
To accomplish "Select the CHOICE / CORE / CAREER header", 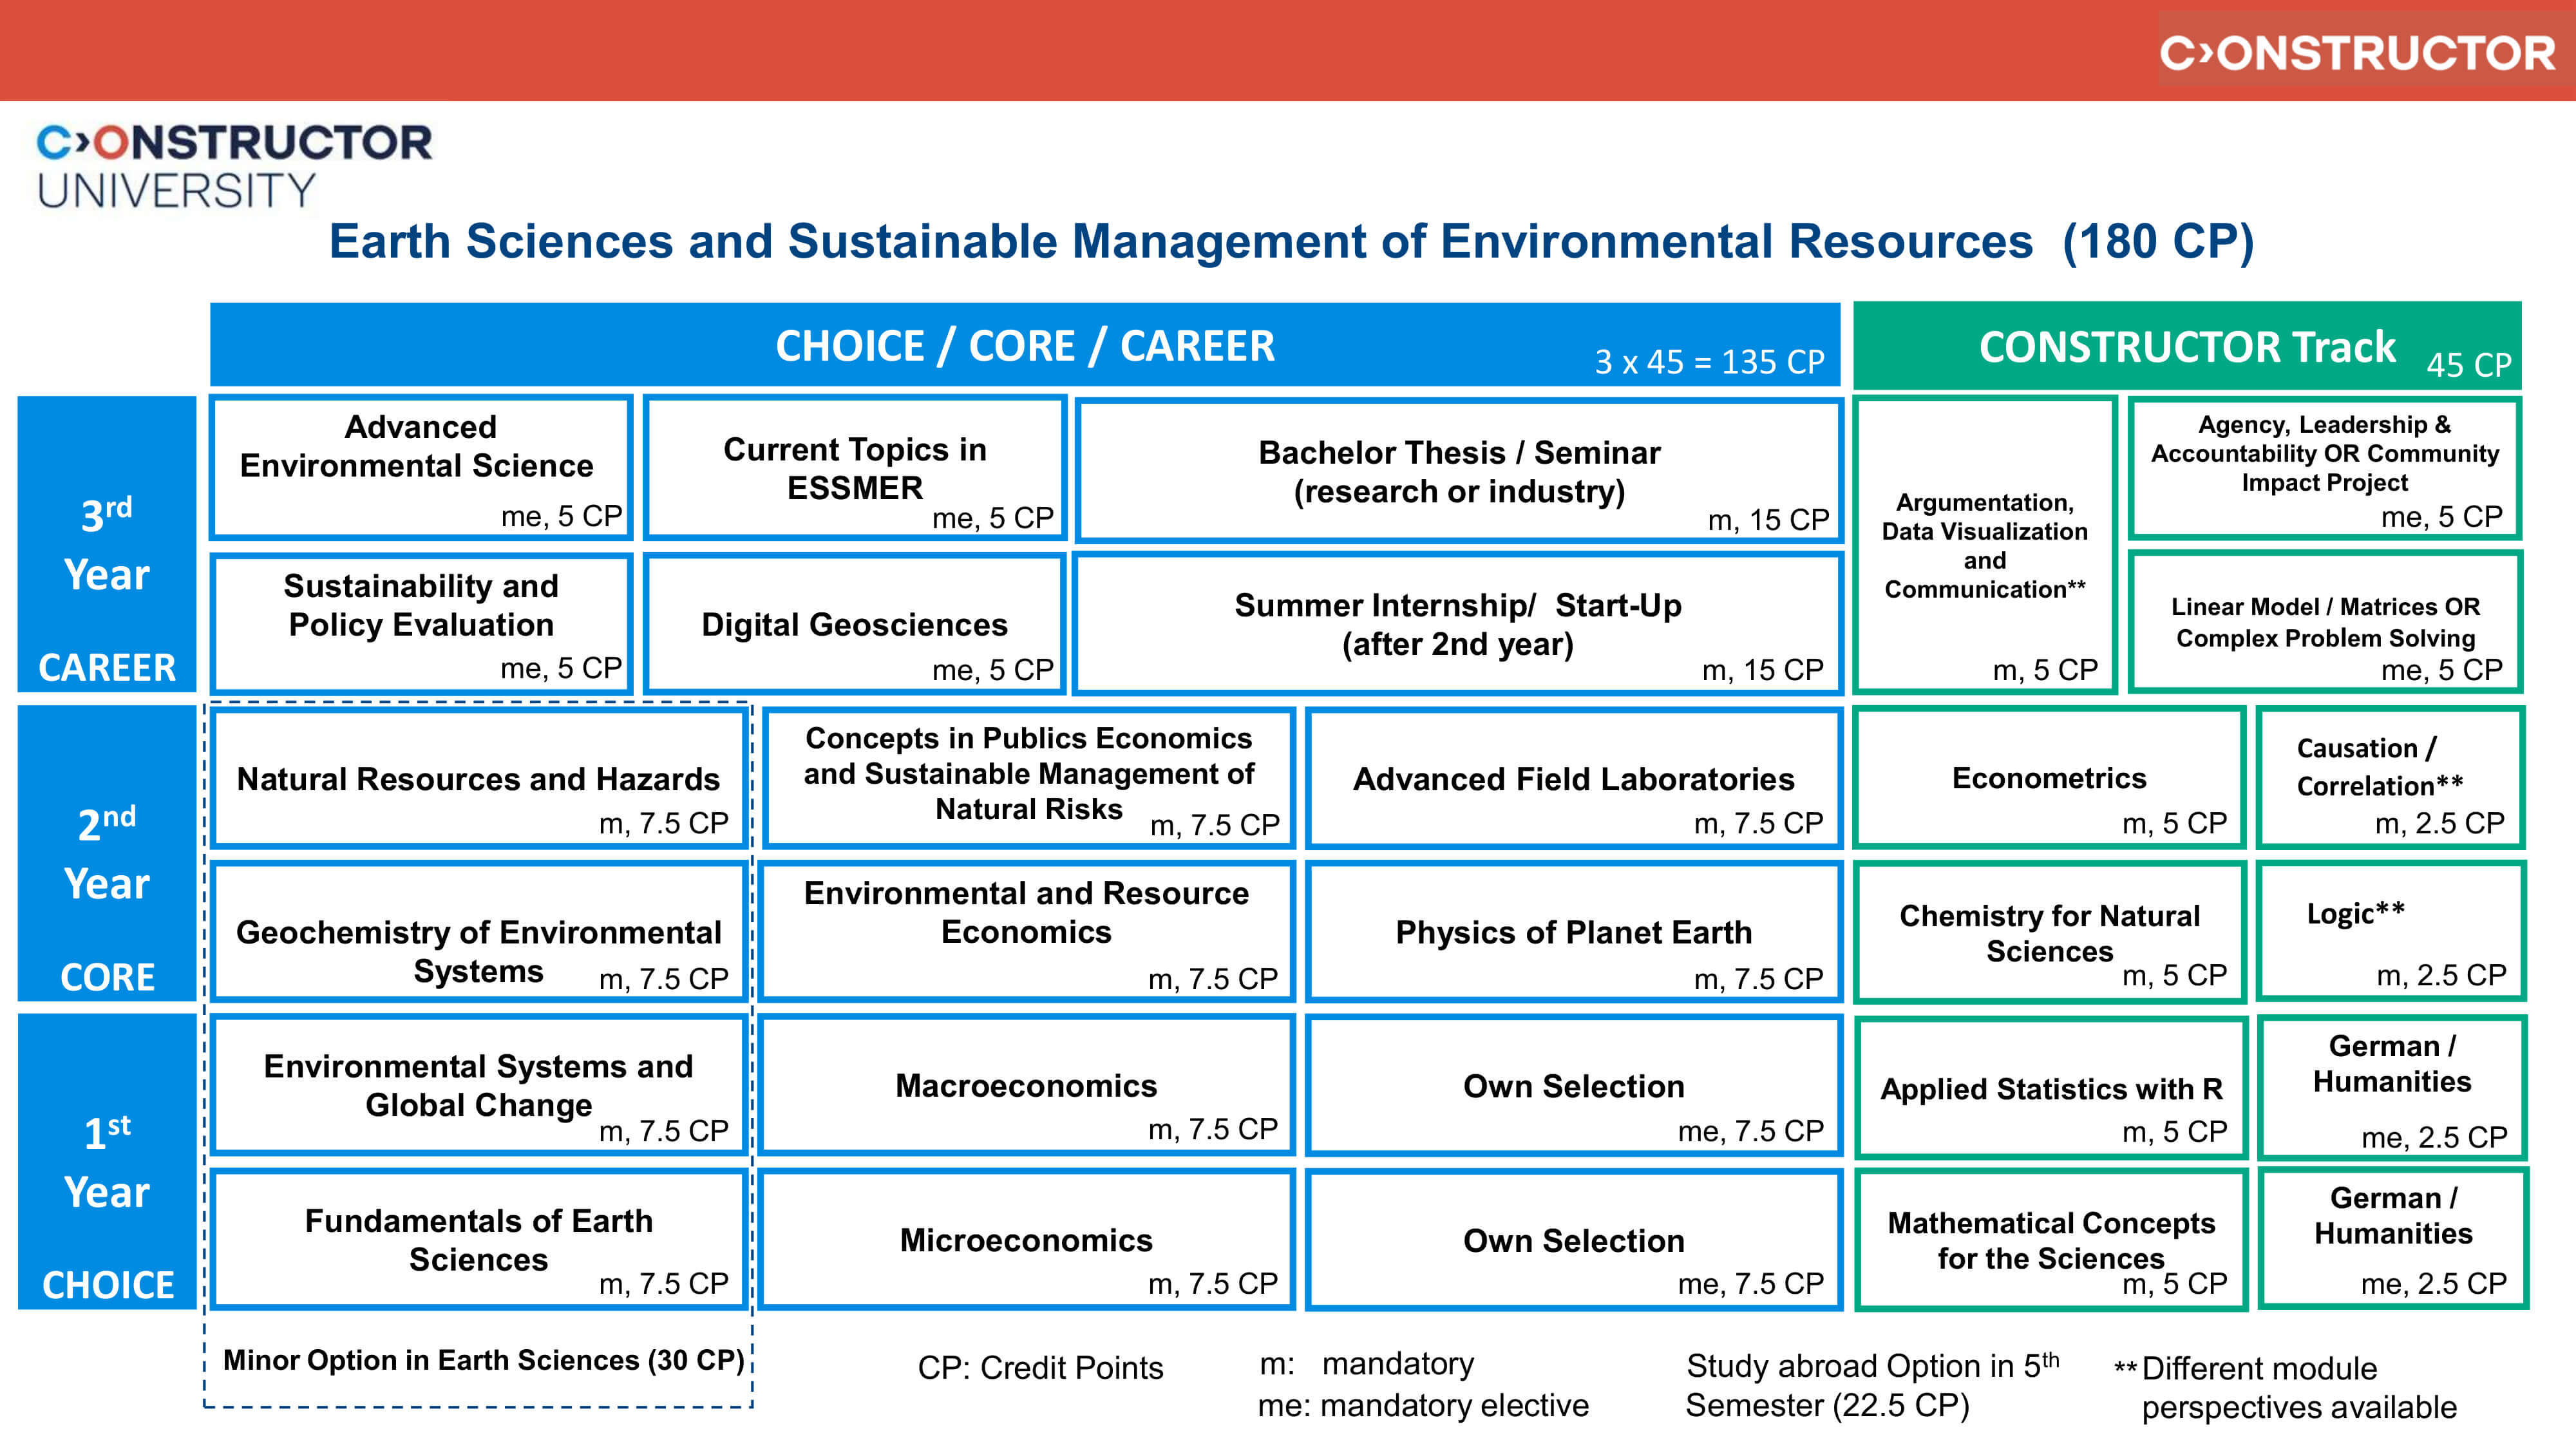I will coord(1024,345).
